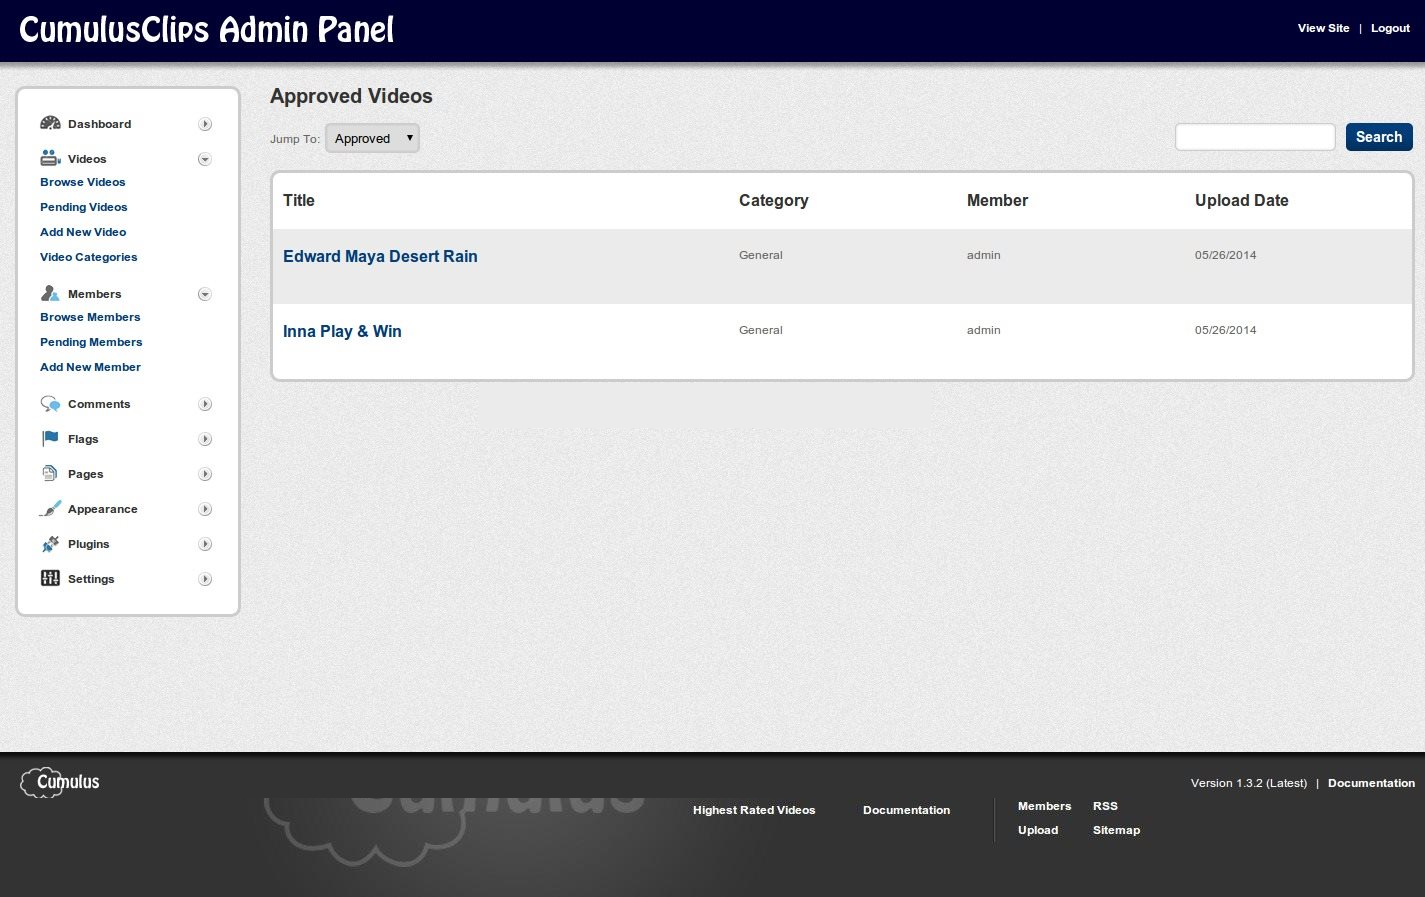Focus the video search text field
1425x897 pixels.
point(1255,137)
